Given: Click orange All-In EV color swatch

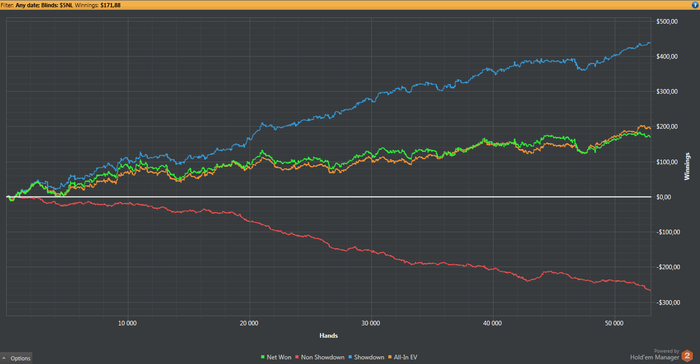Looking at the screenshot, I should click(x=390, y=357).
